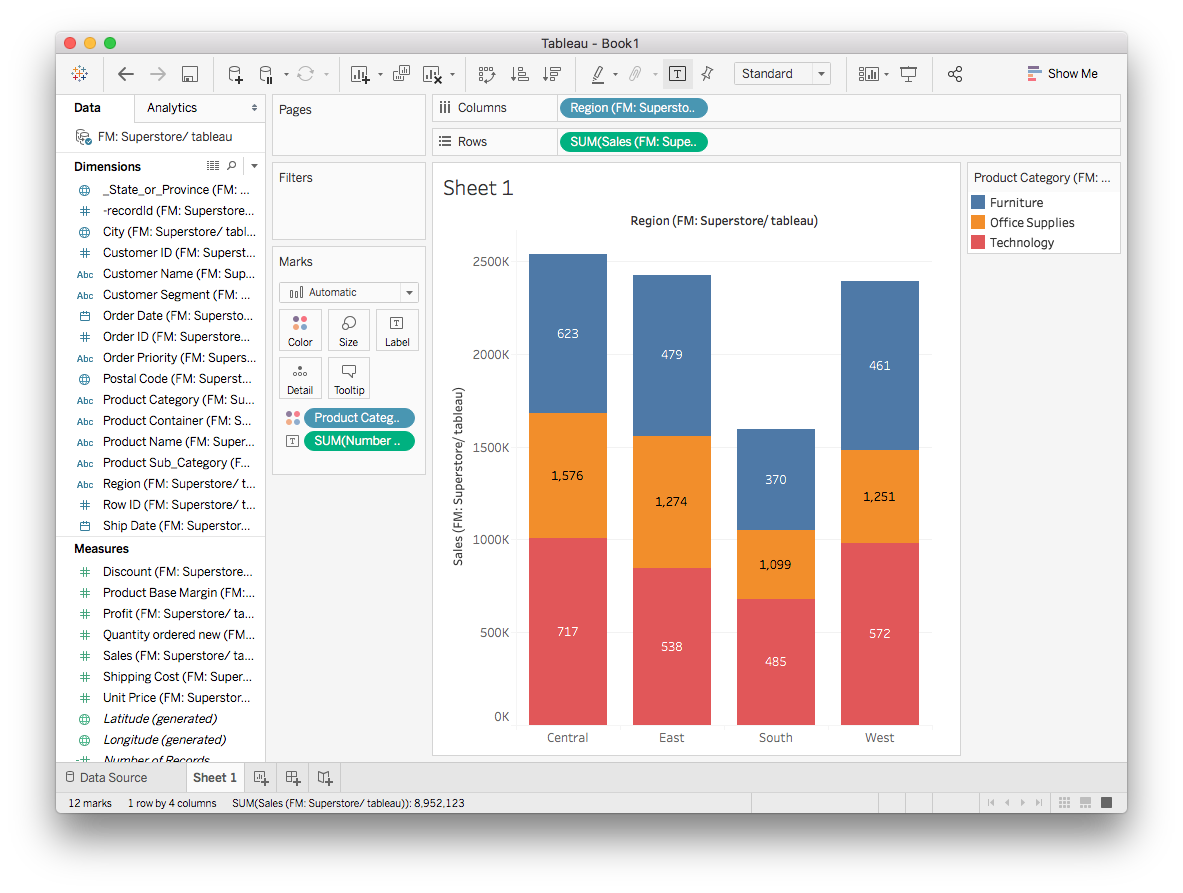This screenshot has width=1183, height=893.
Task: Open the Data Source tab
Action: (106, 777)
